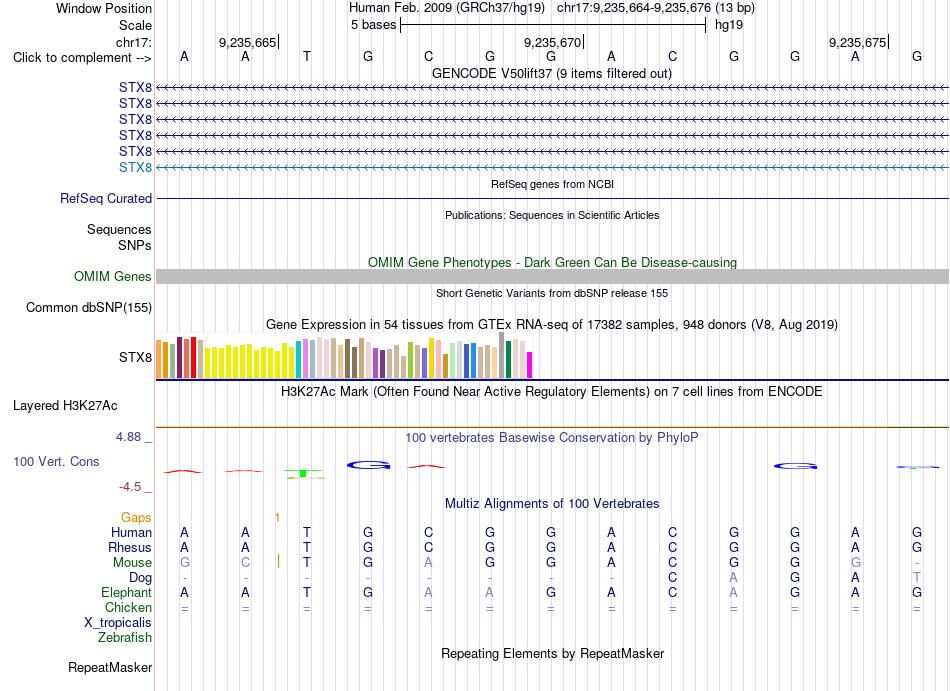The height and width of the screenshot is (691, 950).
Task: Click the -4.5 lower scale value
Action: tap(130, 487)
